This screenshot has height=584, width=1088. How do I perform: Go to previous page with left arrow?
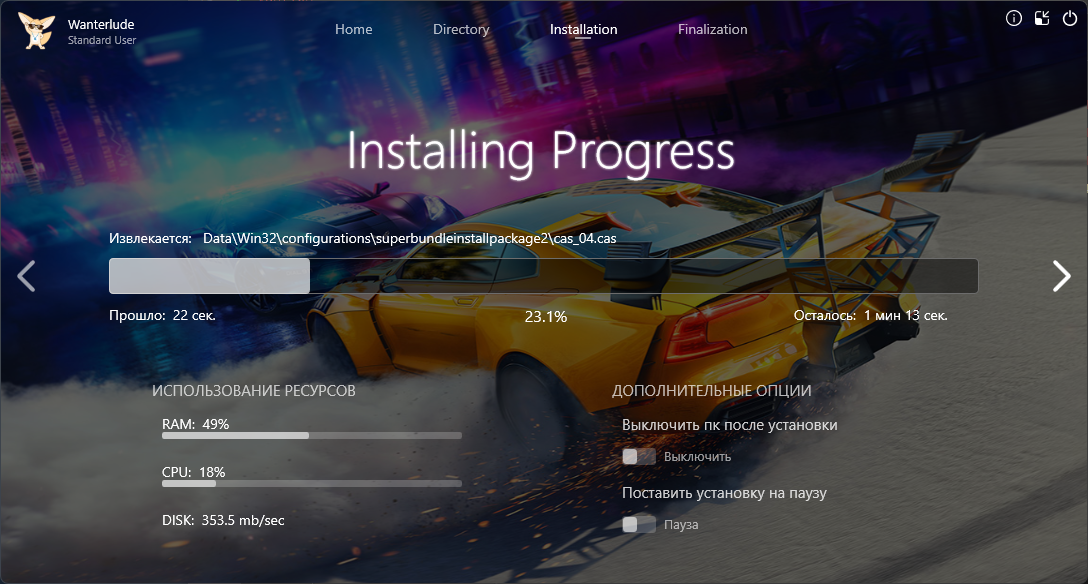[27, 276]
